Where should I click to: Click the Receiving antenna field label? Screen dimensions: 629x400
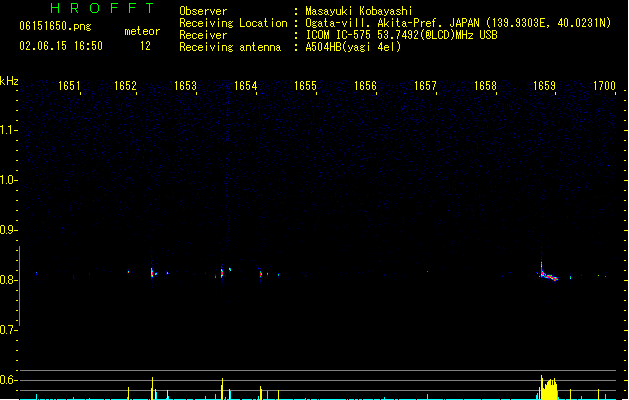click(230, 47)
